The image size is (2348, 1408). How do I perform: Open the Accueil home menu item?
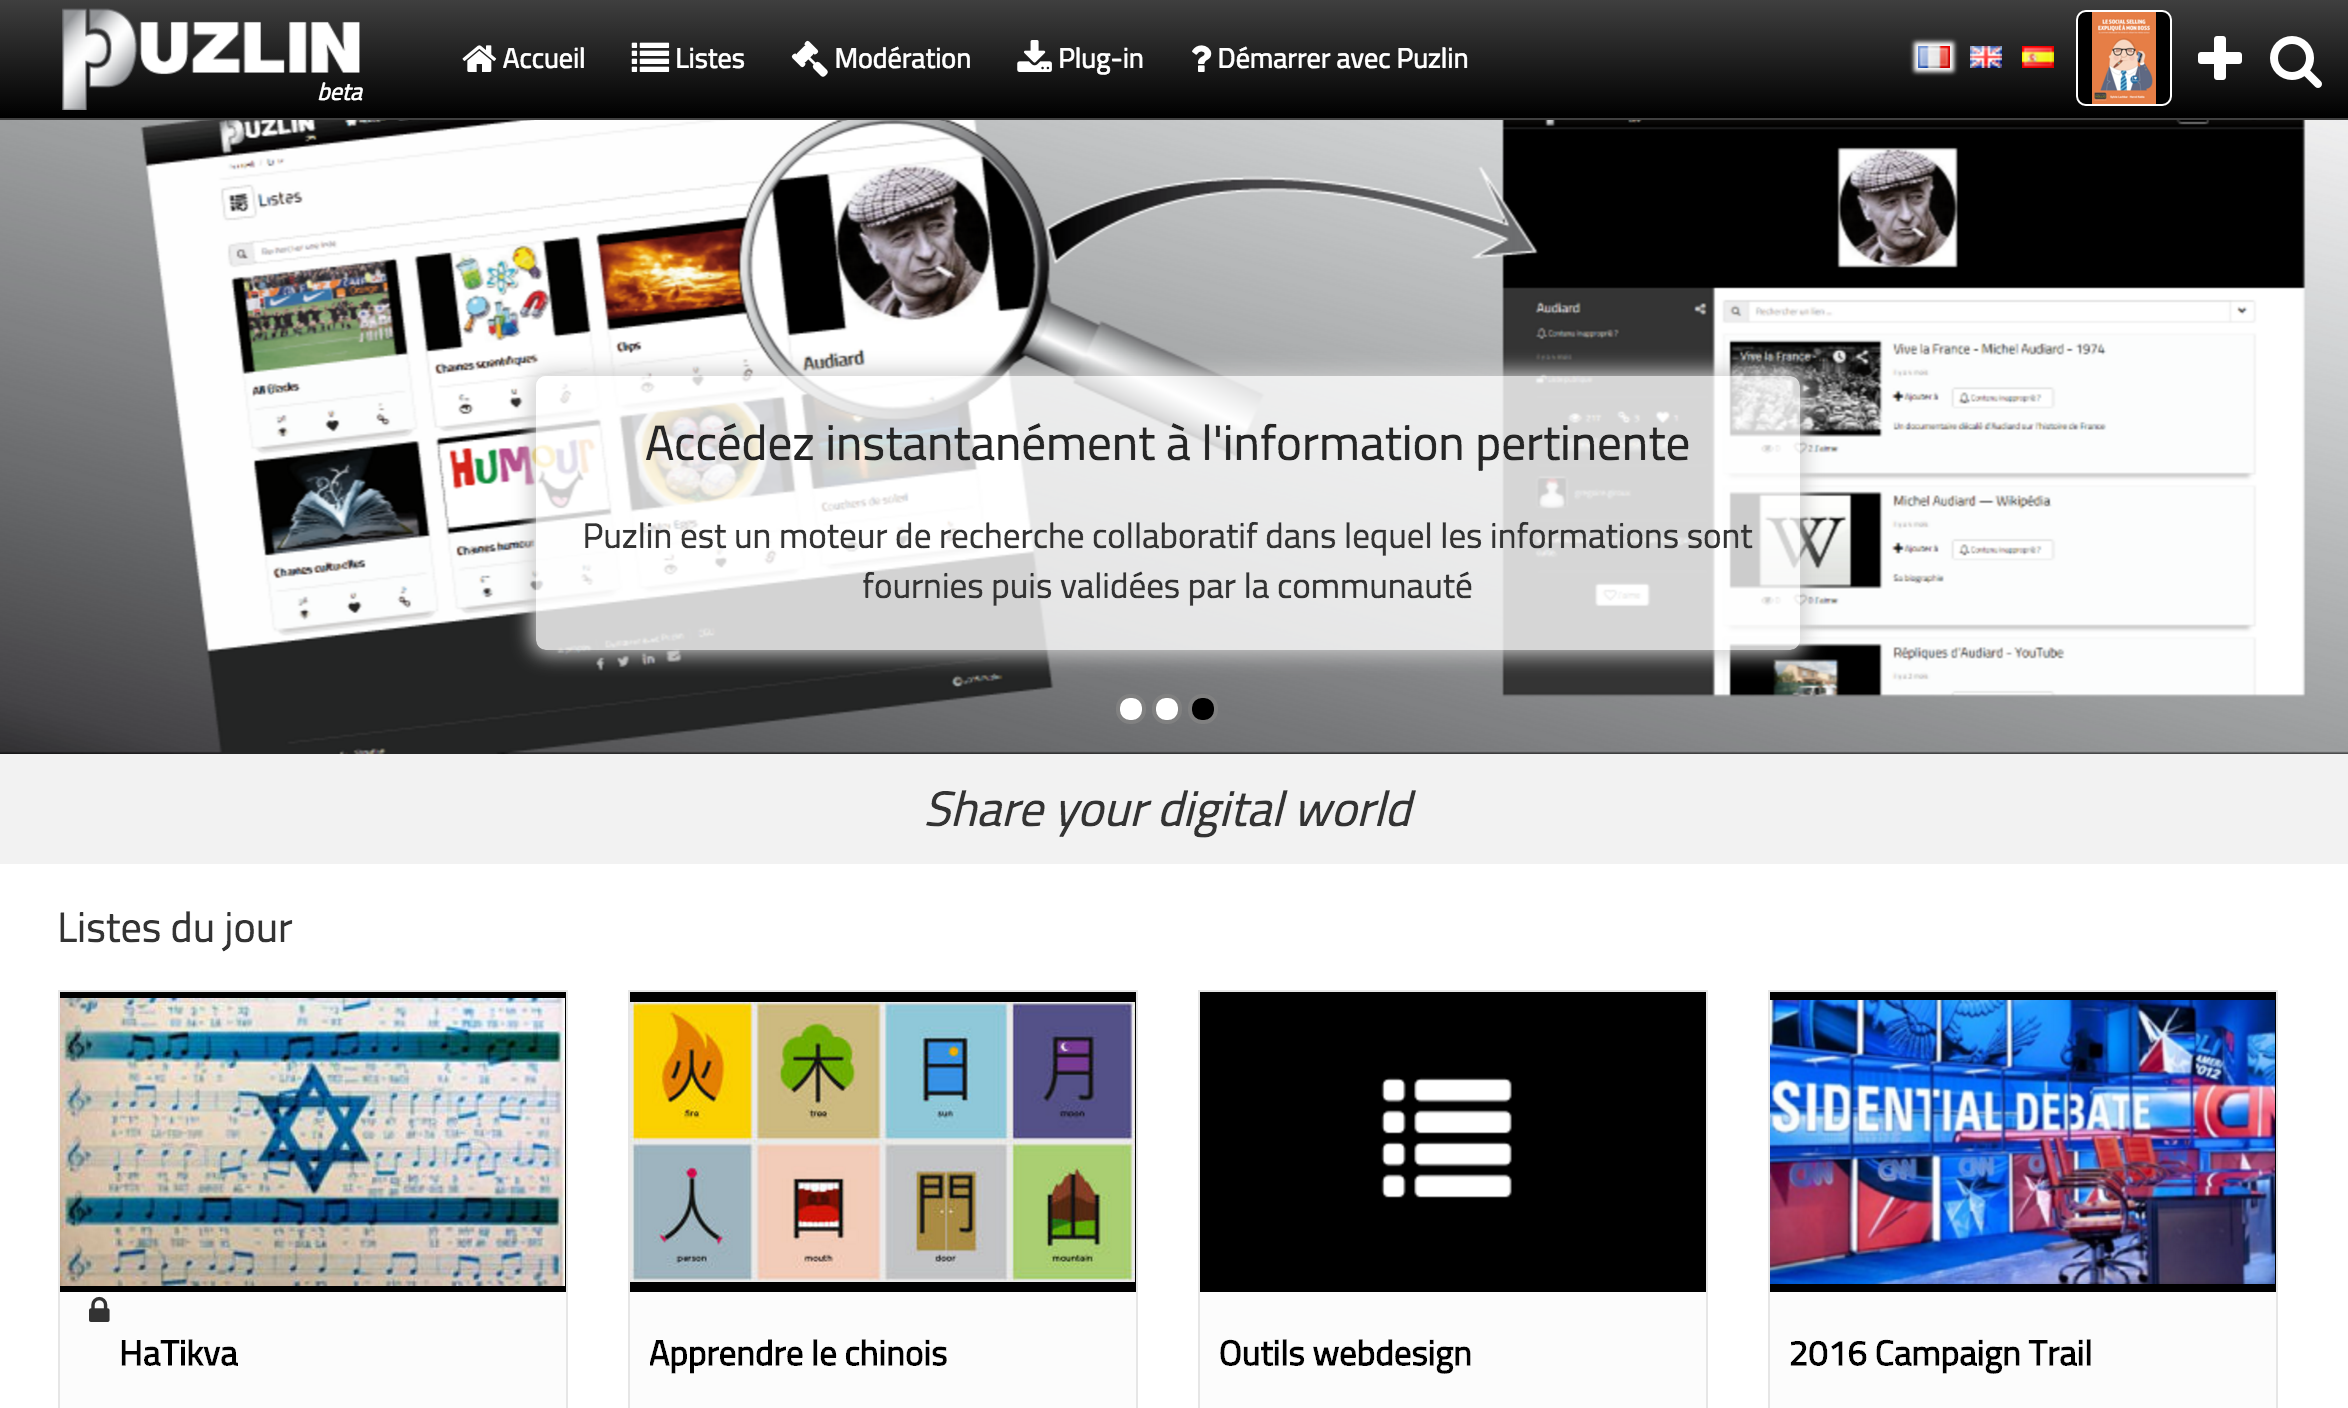tap(524, 59)
